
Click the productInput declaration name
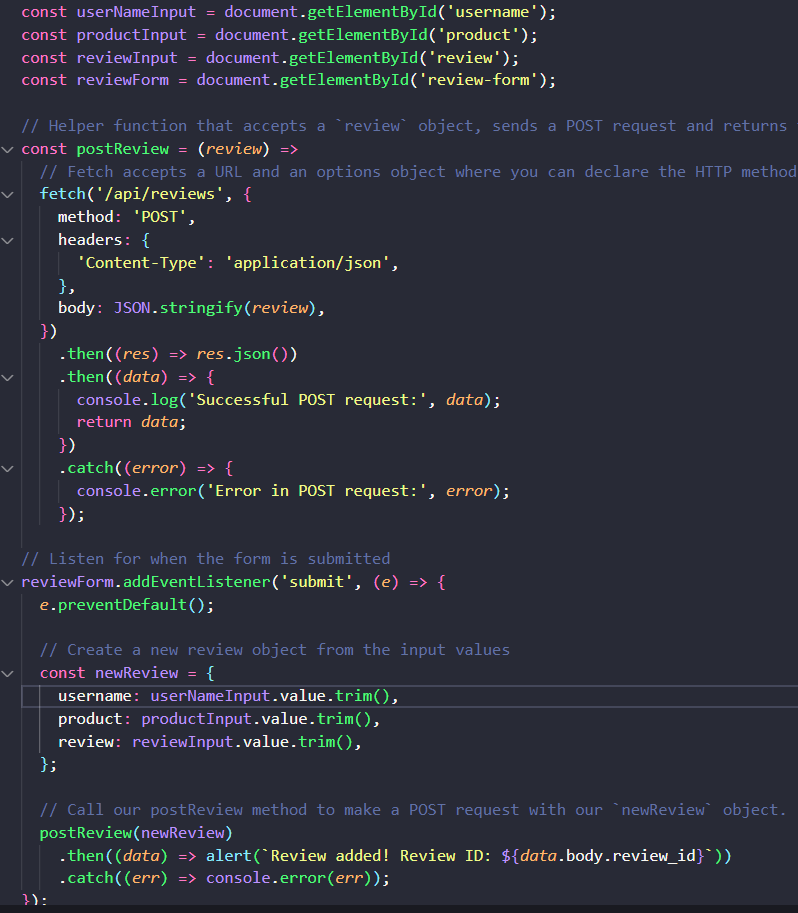click(x=132, y=35)
